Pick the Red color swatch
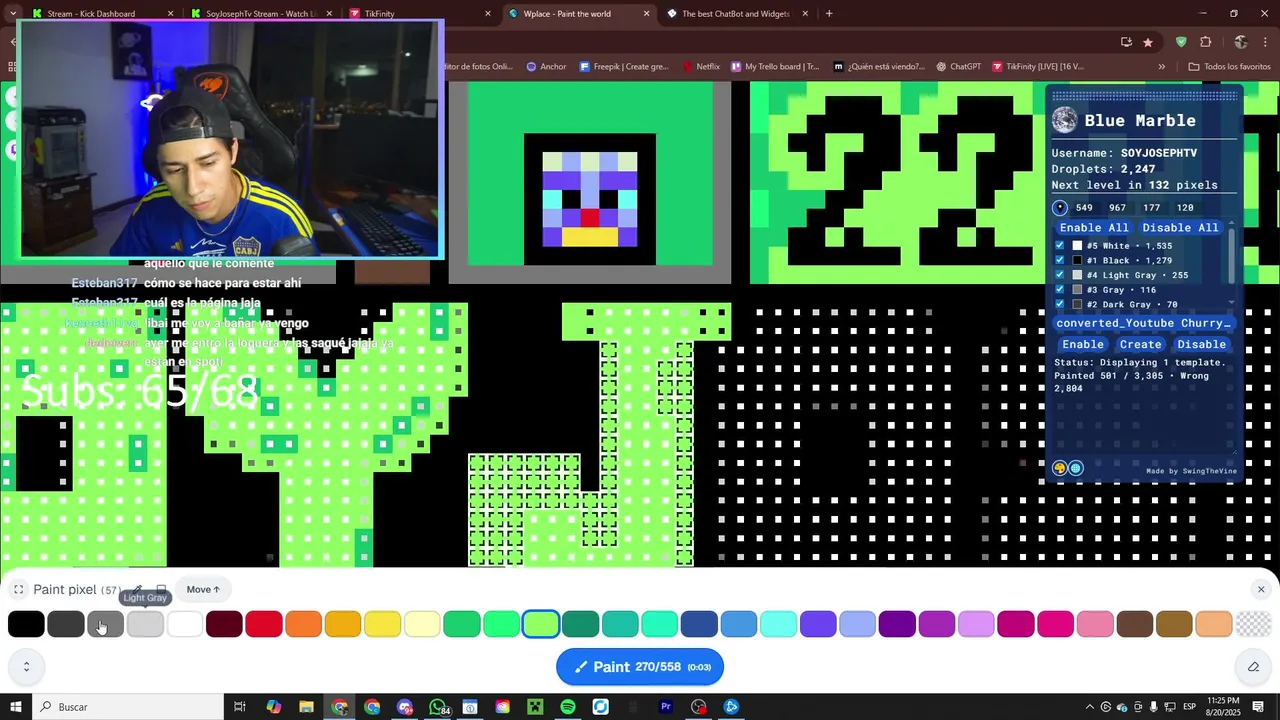Viewport: 1280px width, 720px height. point(264,624)
